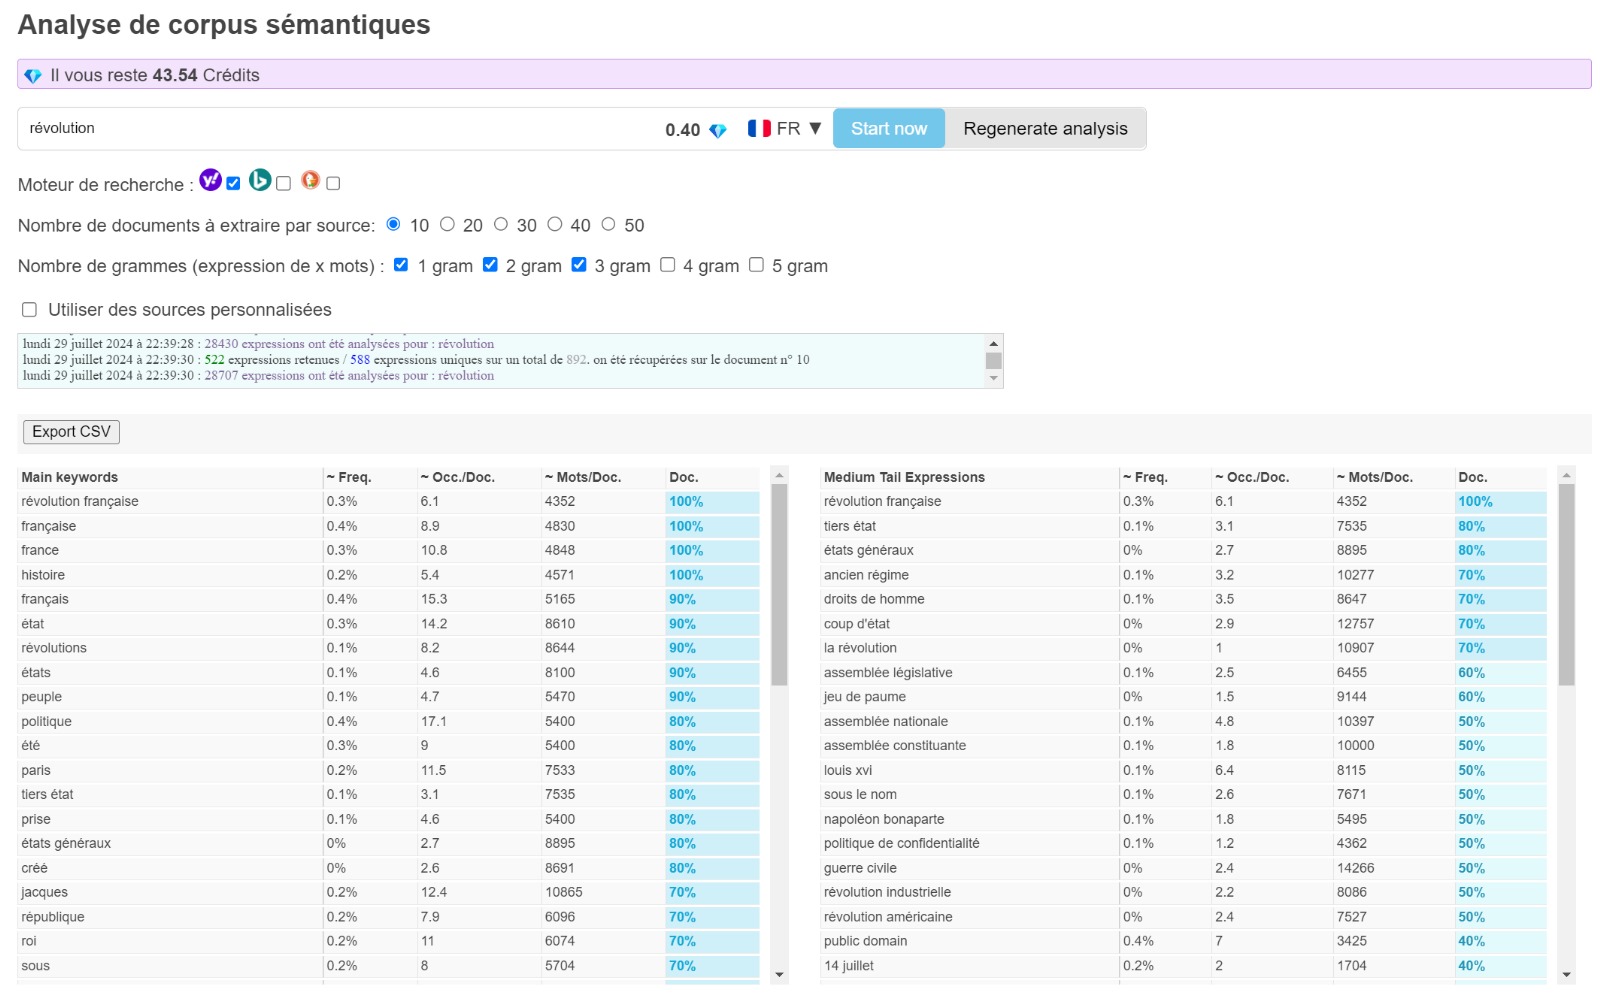The image size is (1600, 1004).
Task: Click the French flag icon
Action: (x=759, y=129)
